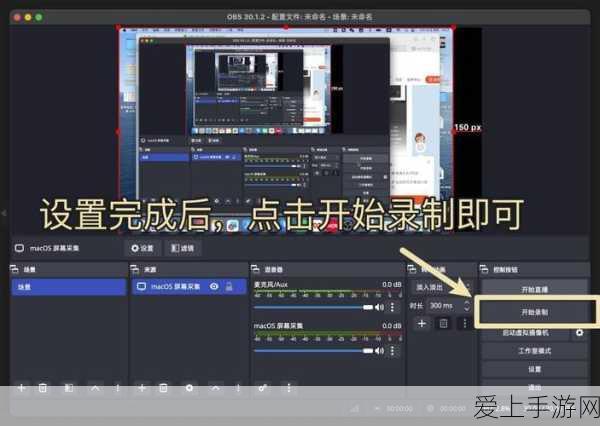Screen dimensions: 600x426
Task: Open 设置 in the controls panel
Action: tap(535, 369)
